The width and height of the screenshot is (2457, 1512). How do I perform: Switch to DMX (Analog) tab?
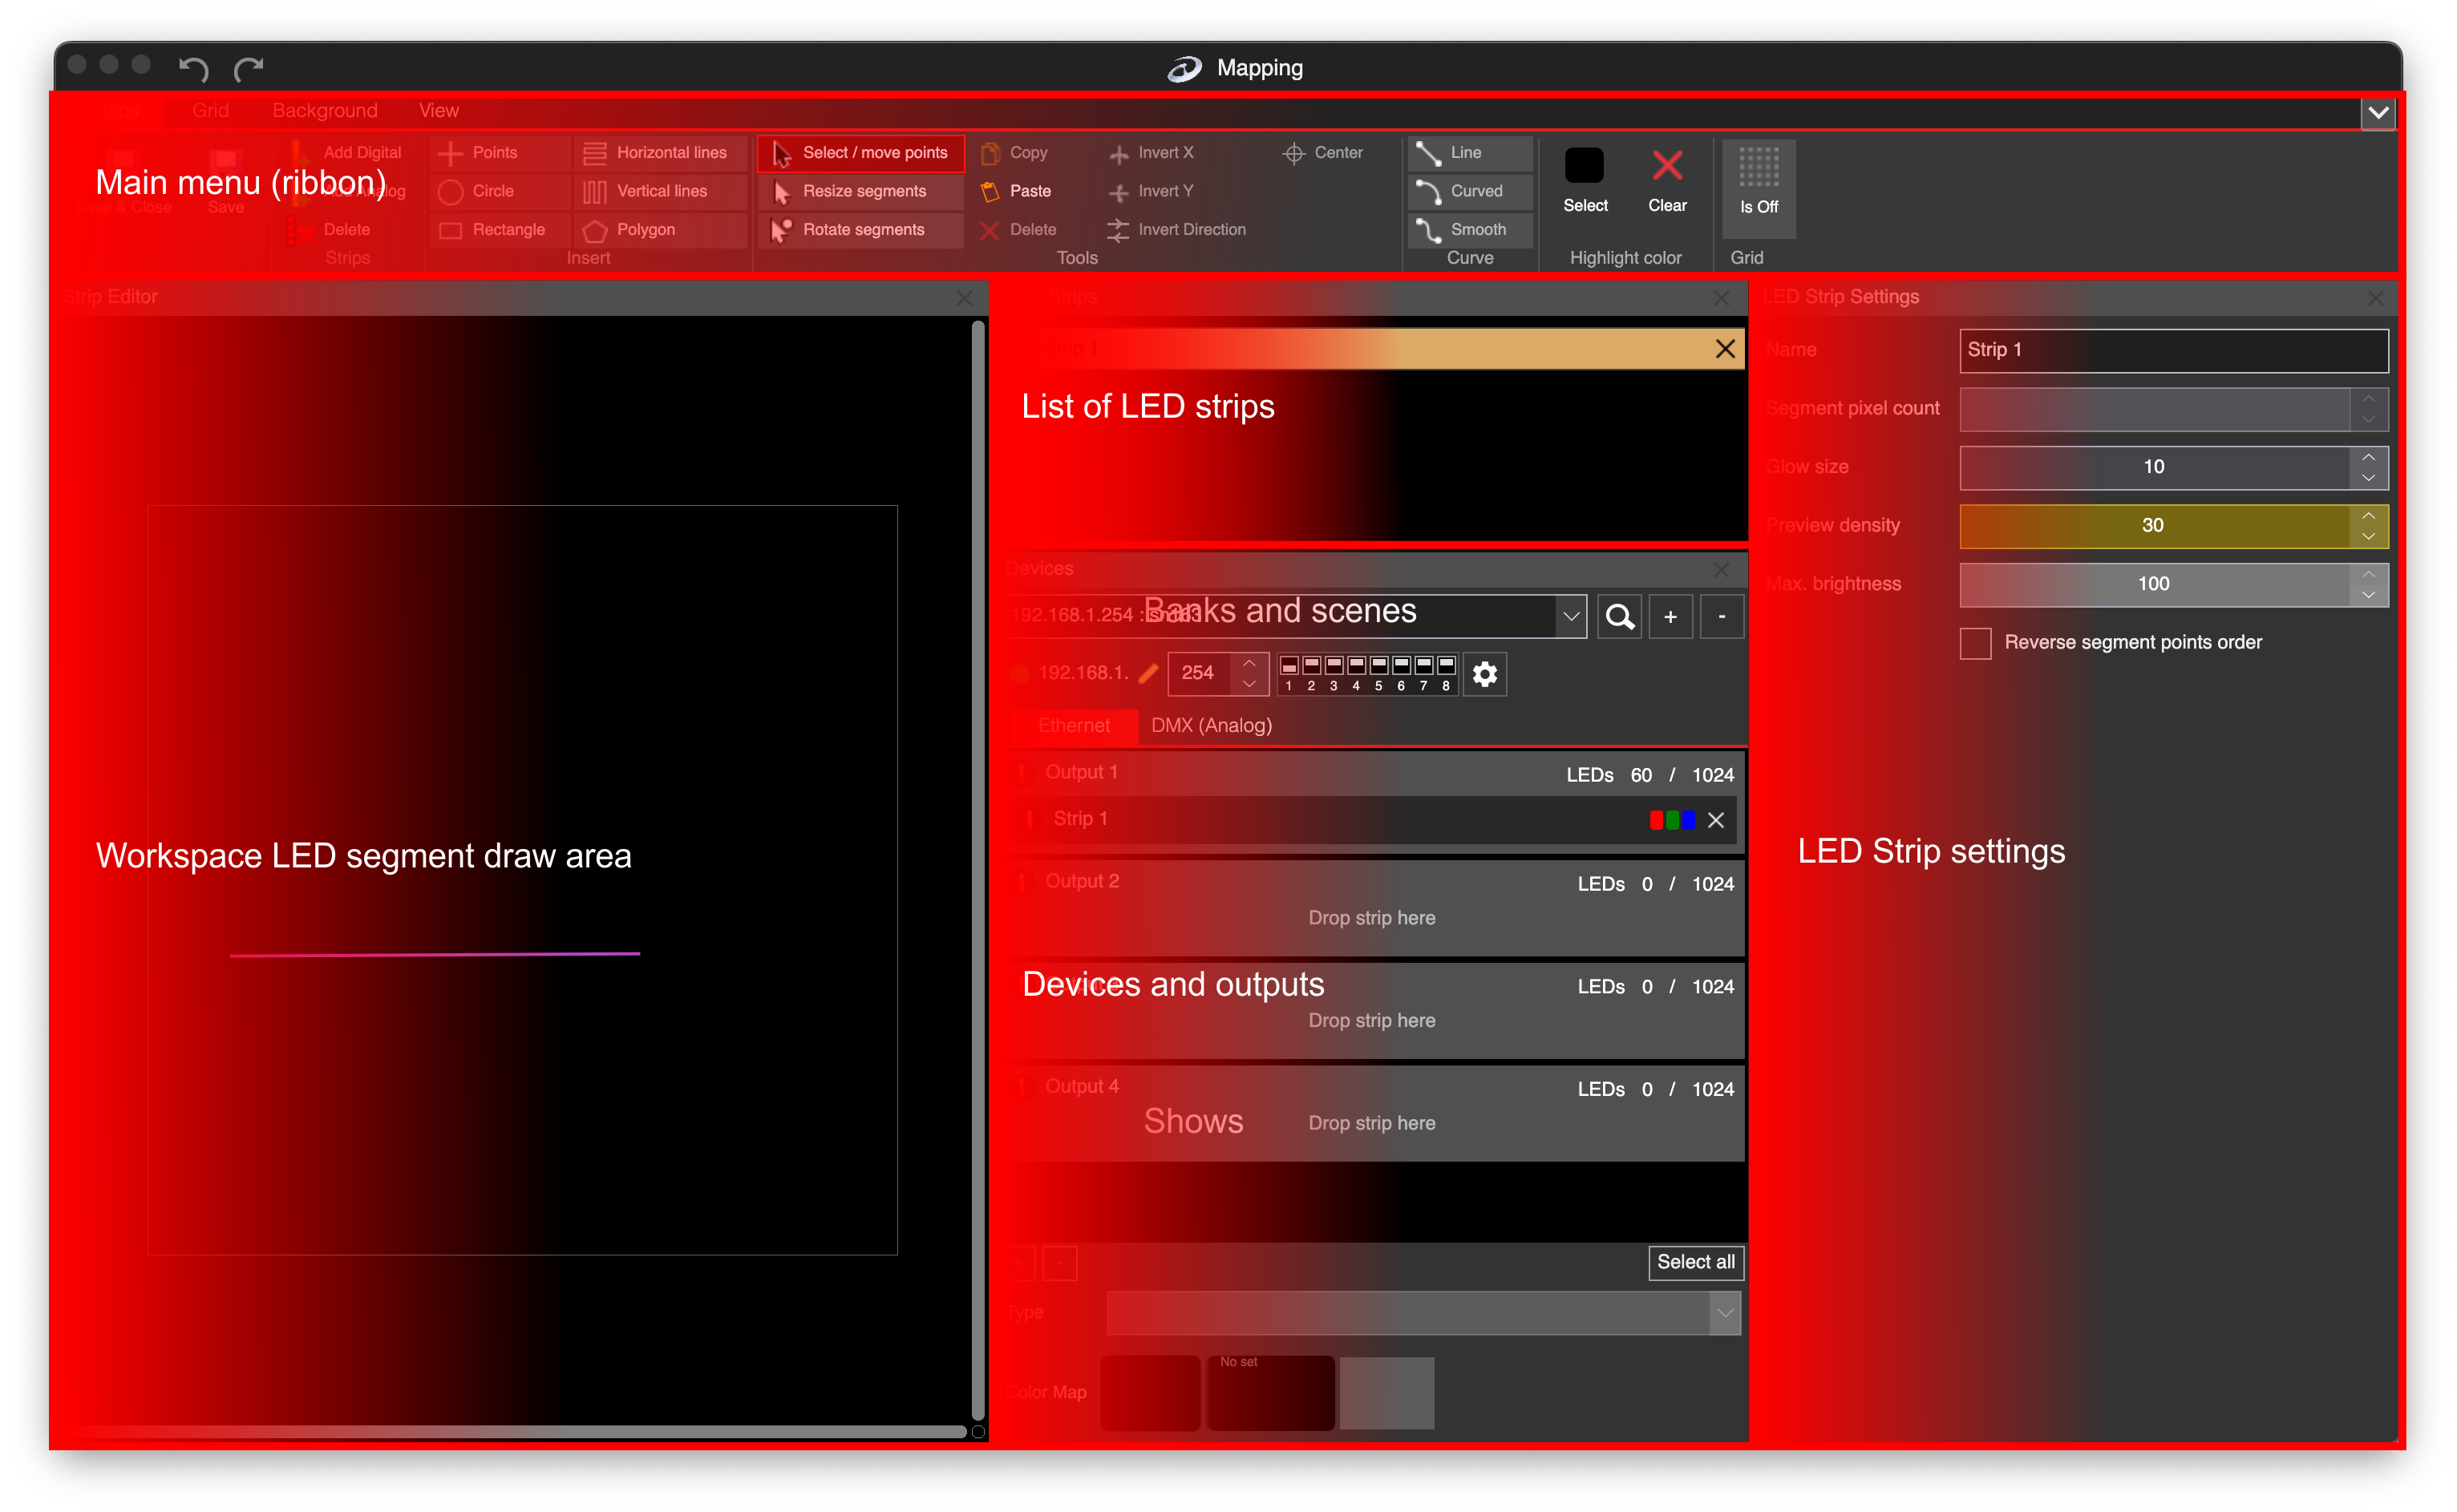[x=1211, y=726]
